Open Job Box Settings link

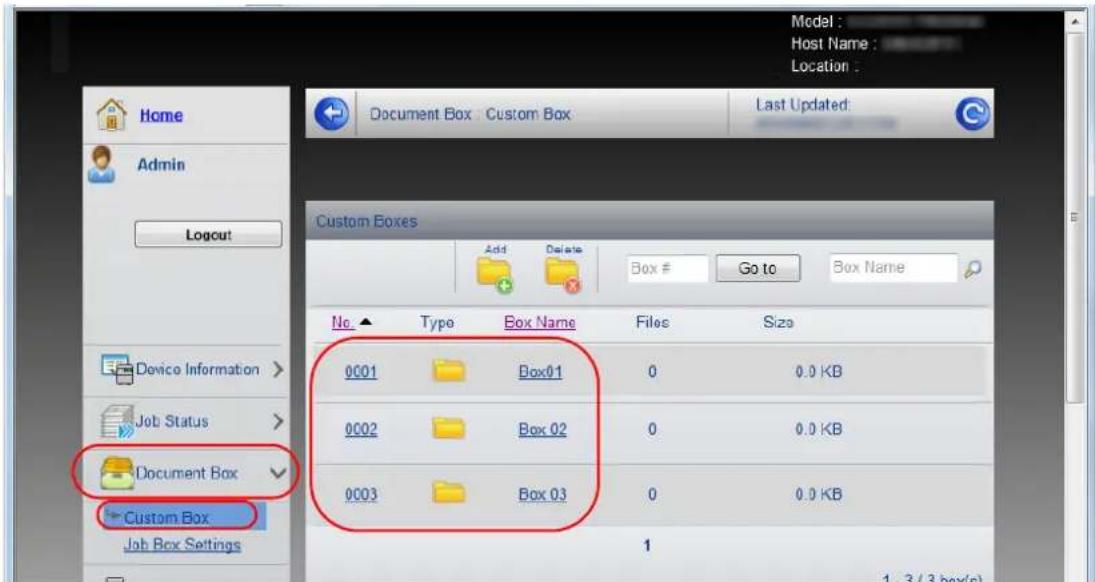[182, 544]
